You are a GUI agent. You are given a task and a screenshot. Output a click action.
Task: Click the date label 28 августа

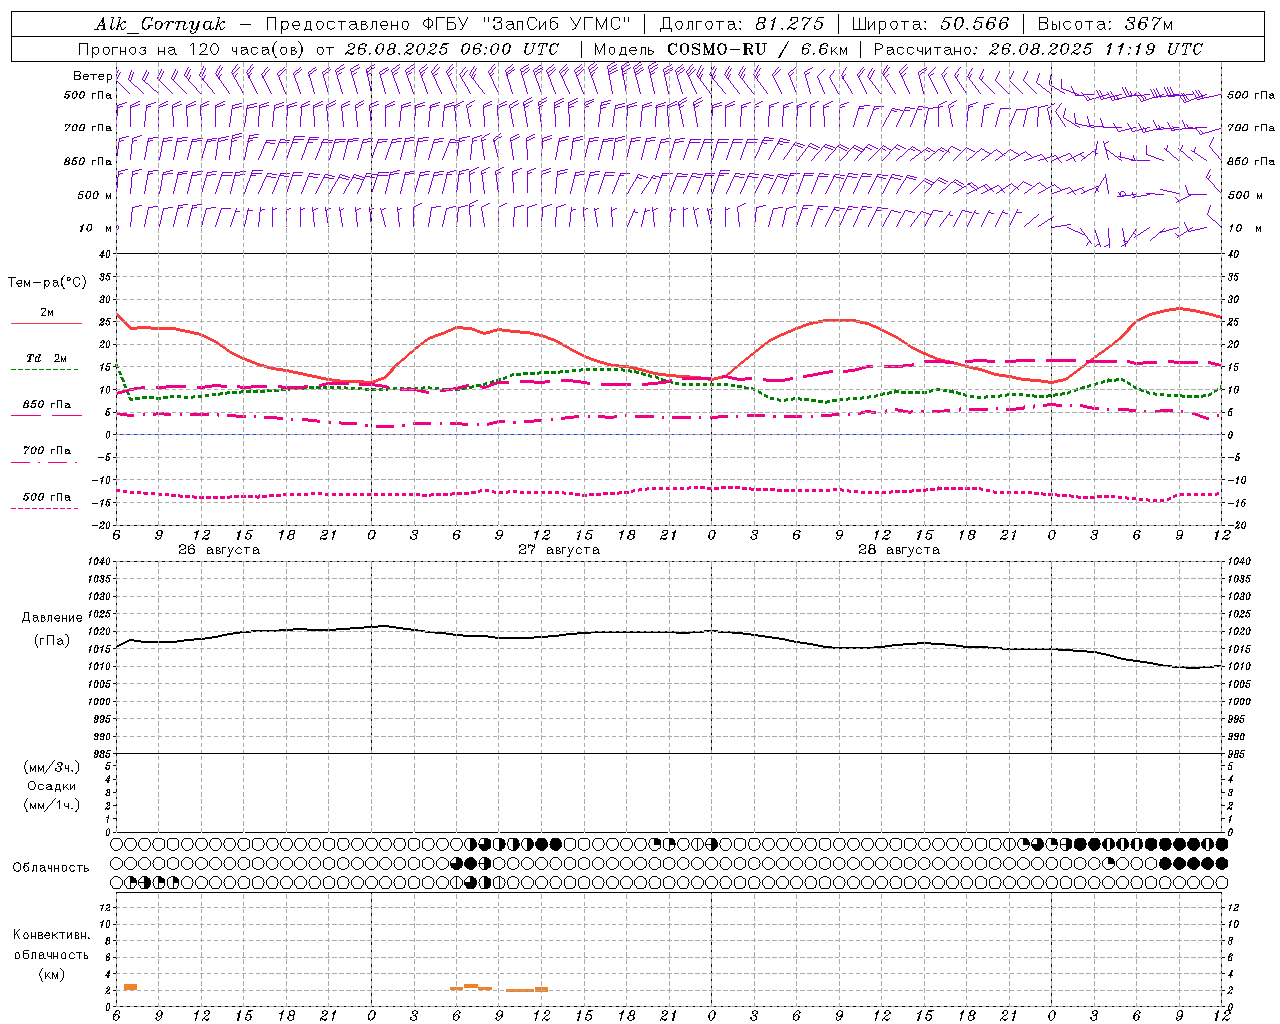coord(899,550)
